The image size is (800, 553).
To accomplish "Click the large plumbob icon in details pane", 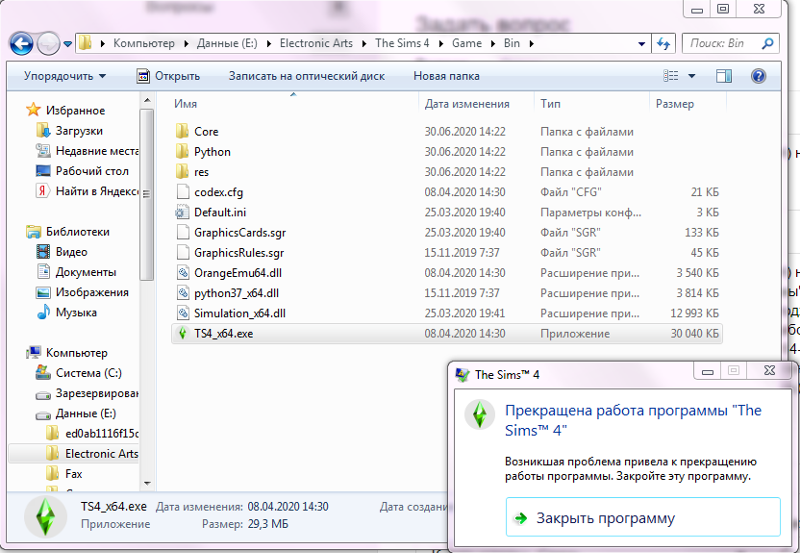I will [x=45, y=516].
